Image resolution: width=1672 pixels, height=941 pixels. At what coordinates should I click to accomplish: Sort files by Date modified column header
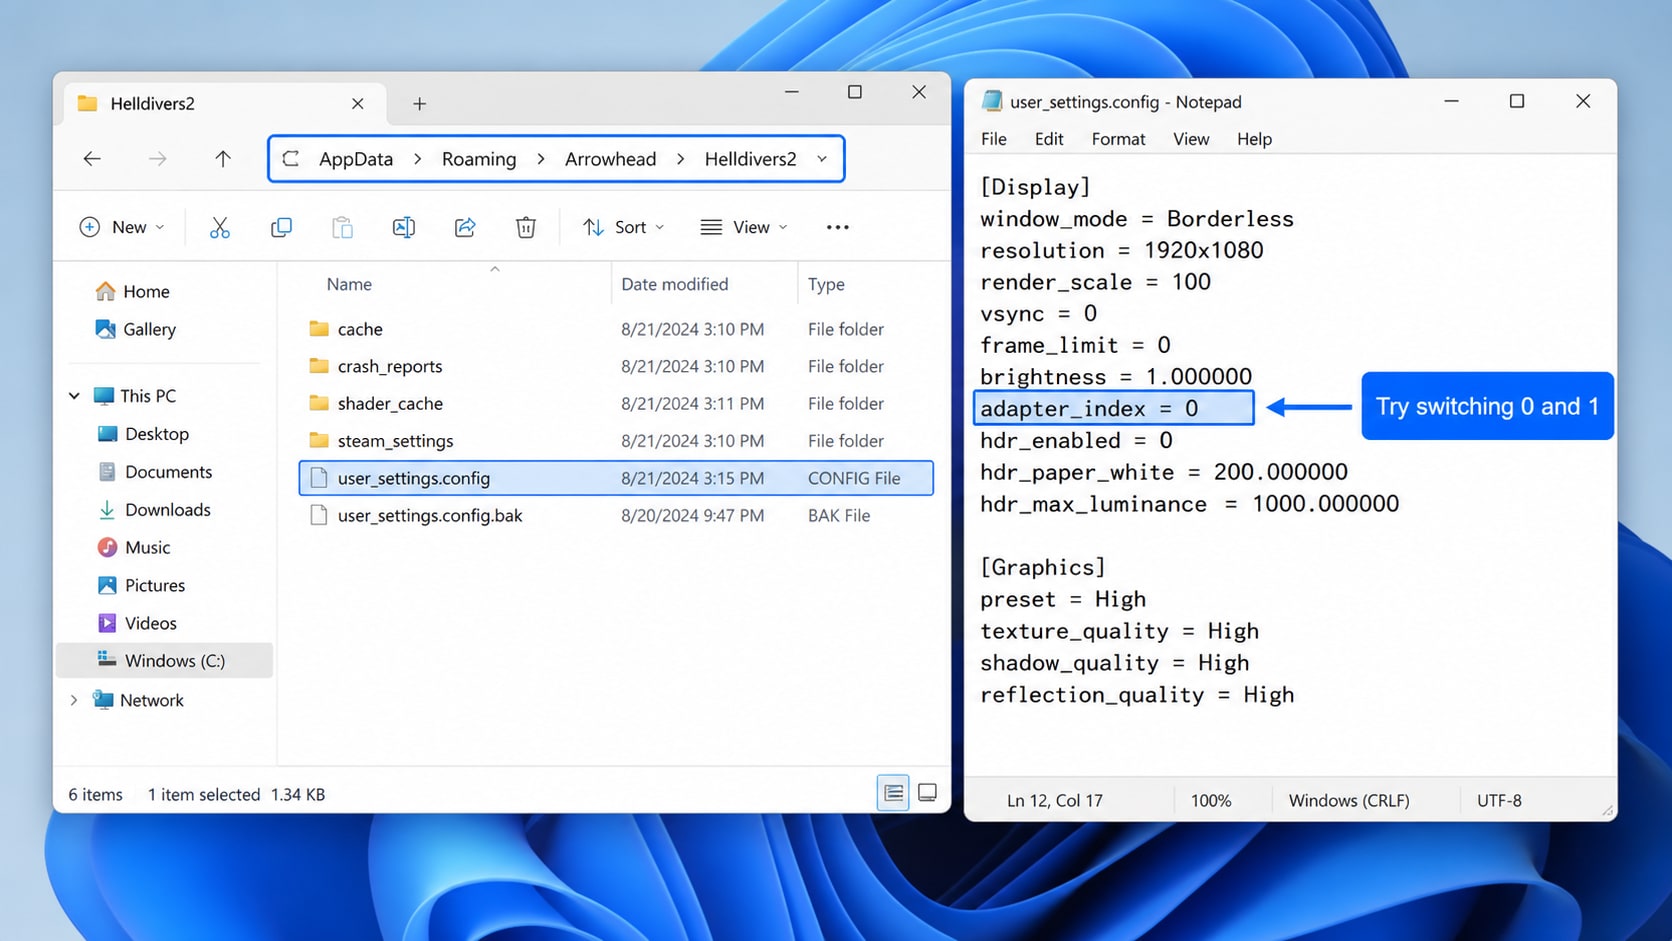(x=675, y=284)
